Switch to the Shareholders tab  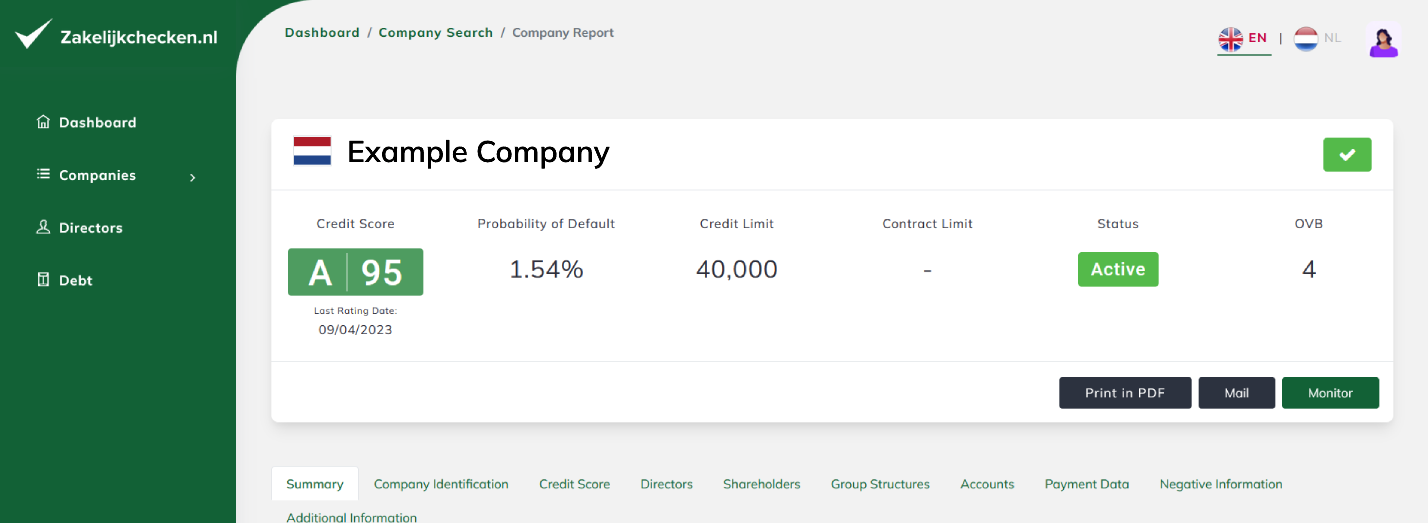click(762, 484)
